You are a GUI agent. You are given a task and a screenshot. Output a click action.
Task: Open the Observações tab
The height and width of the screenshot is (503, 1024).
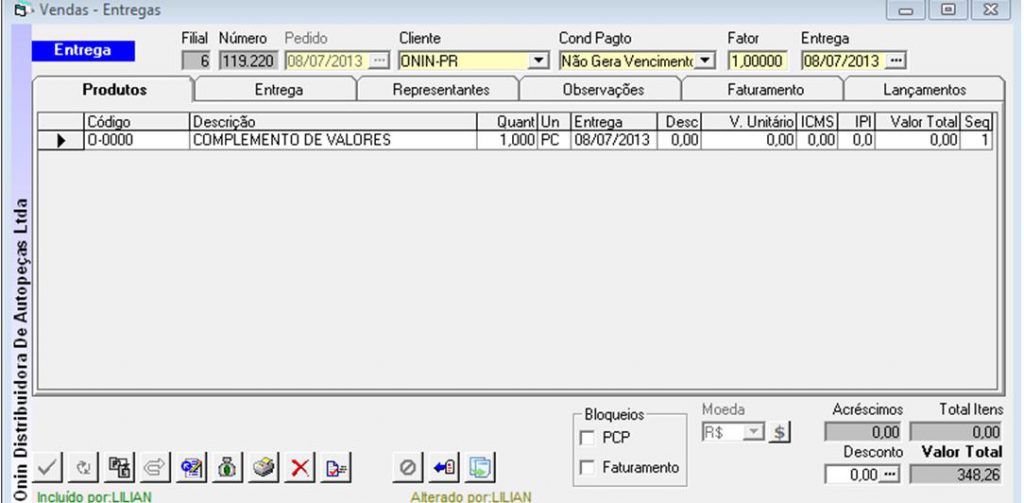(603, 90)
